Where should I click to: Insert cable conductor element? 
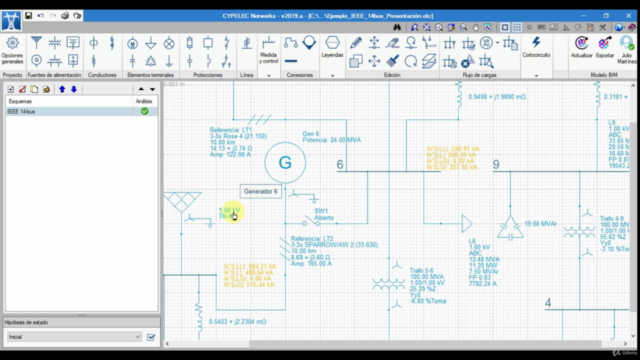(93, 43)
